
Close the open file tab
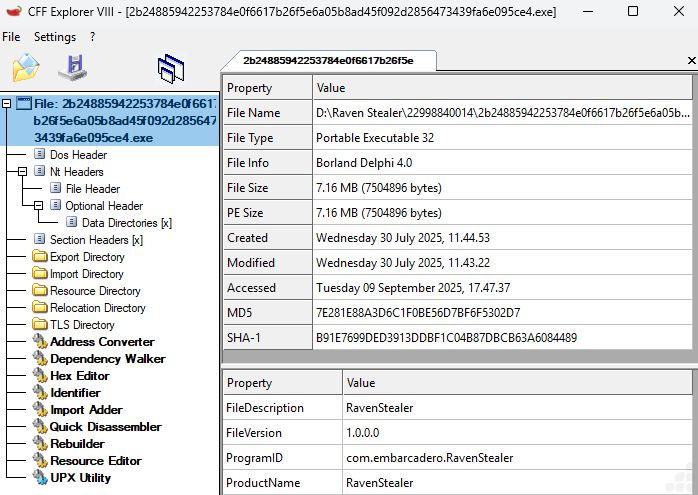[691, 61]
